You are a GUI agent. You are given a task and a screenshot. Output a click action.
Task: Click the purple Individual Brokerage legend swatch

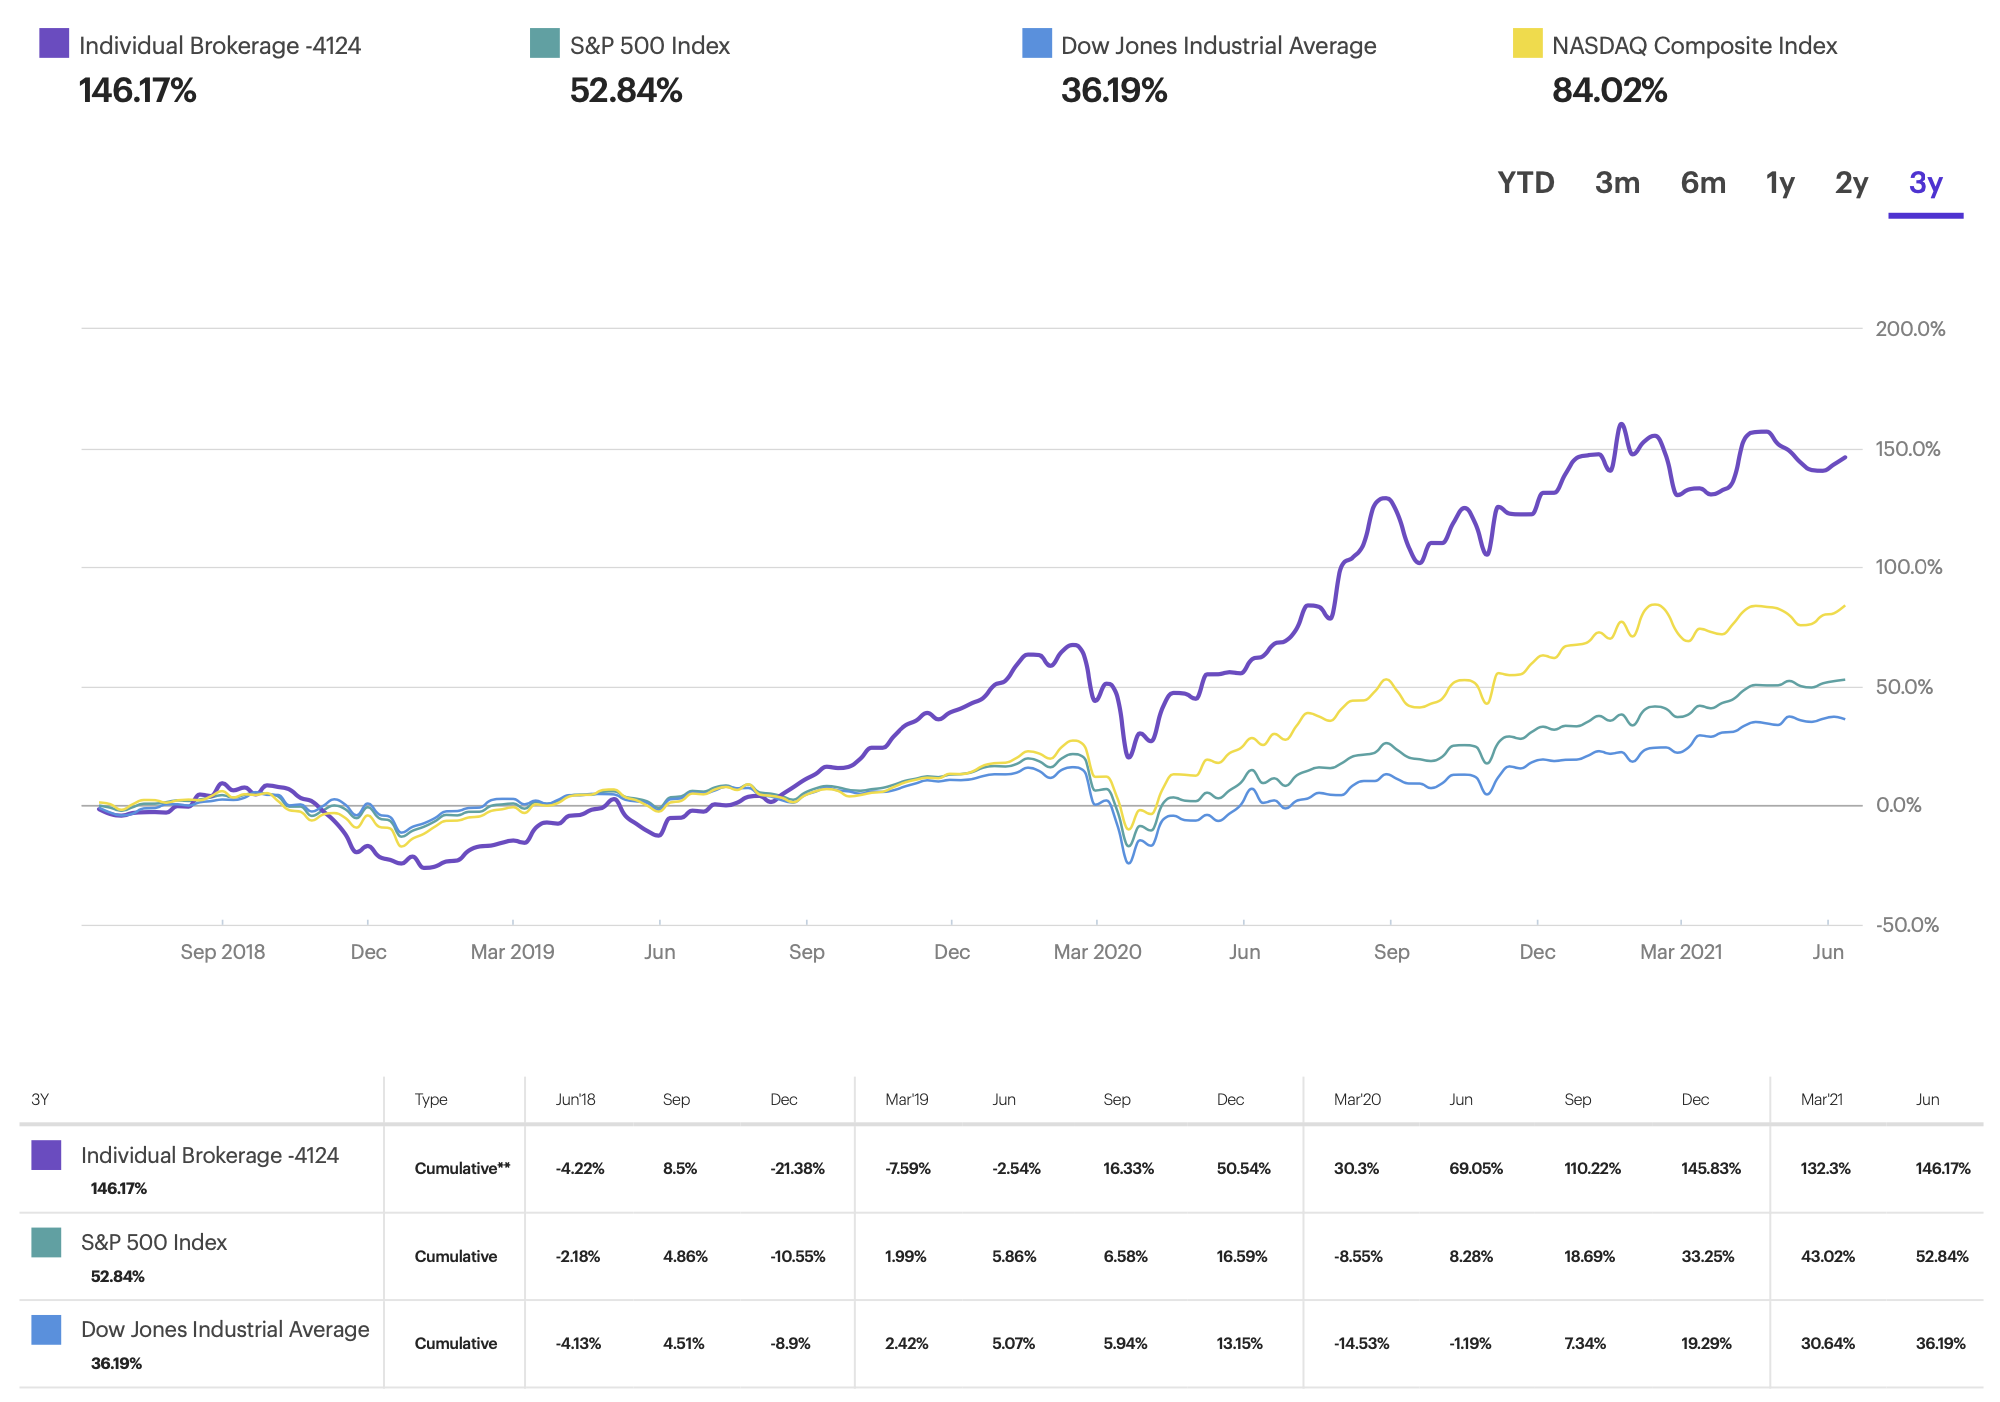click(54, 43)
